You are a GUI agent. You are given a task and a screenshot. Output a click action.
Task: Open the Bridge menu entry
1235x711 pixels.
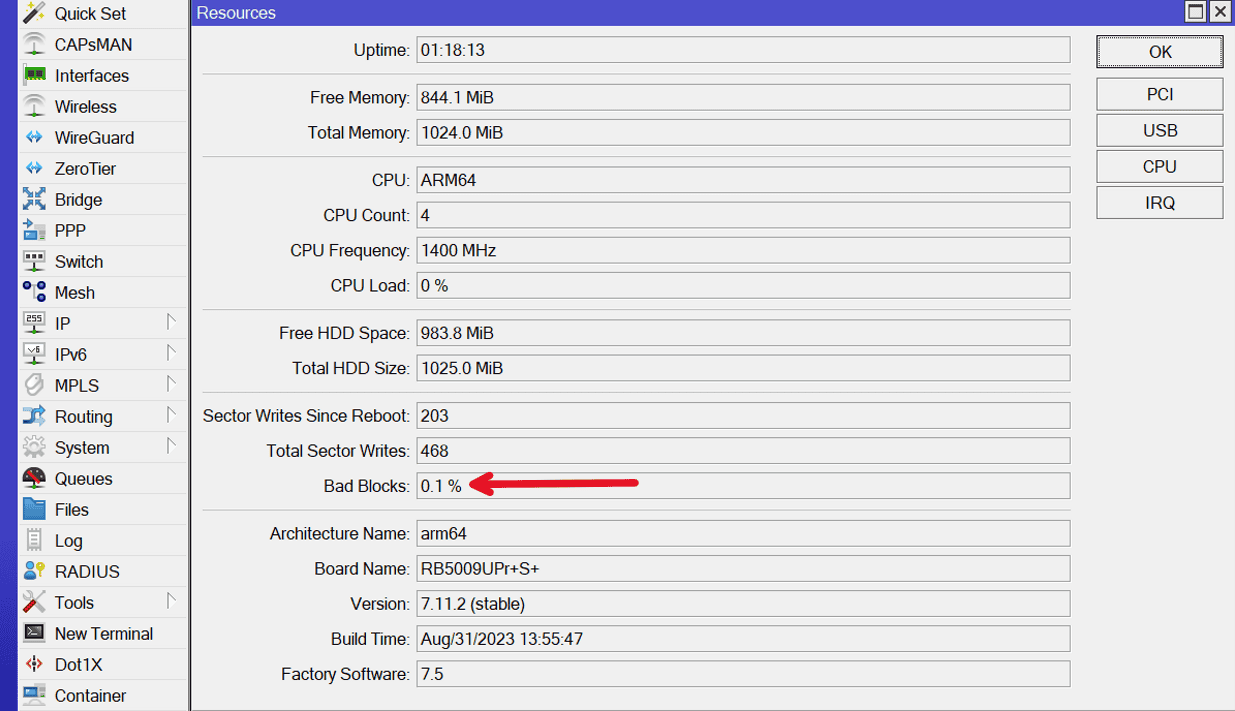(x=102, y=200)
